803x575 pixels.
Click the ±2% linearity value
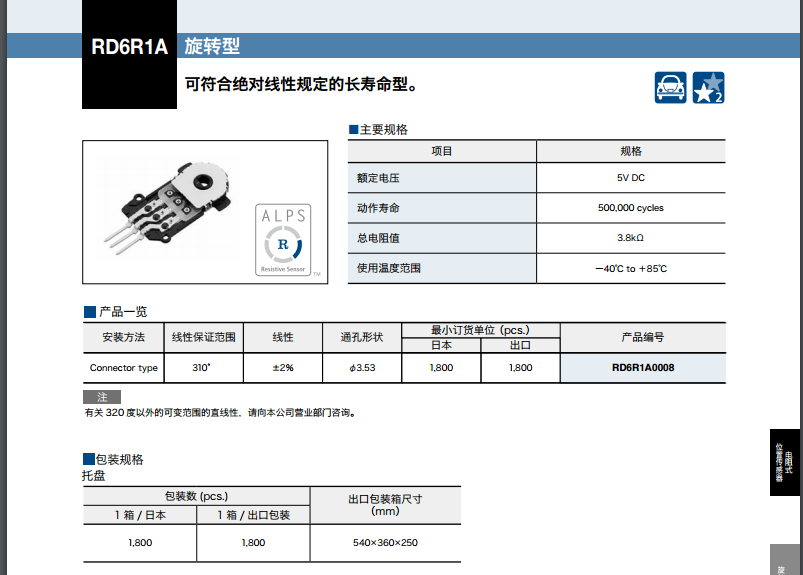point(283,368)
